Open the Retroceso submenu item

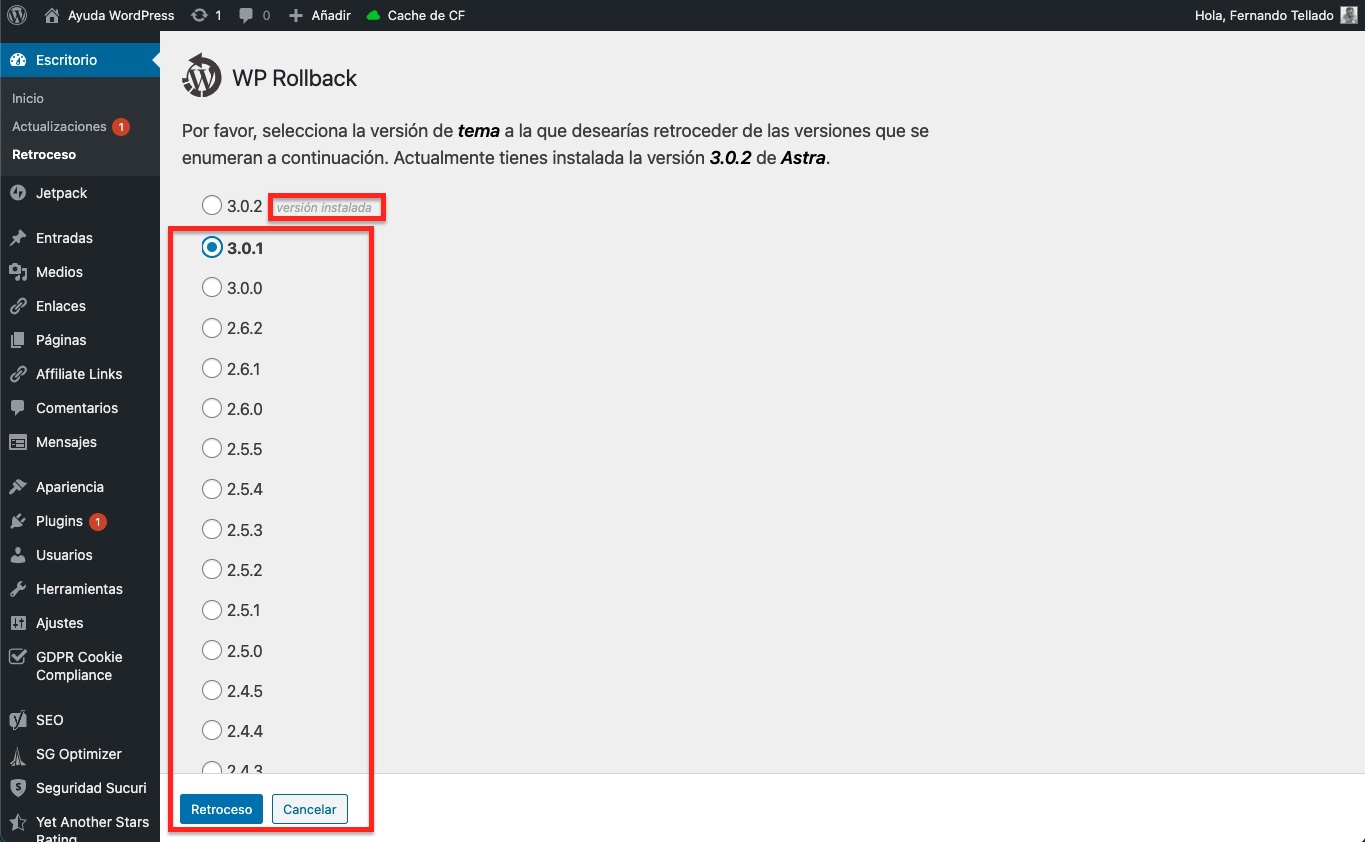coord(44,155)
